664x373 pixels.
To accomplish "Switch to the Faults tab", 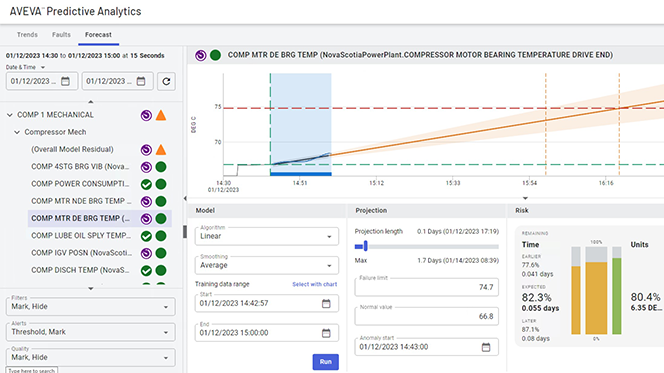I will coord(61,35).
